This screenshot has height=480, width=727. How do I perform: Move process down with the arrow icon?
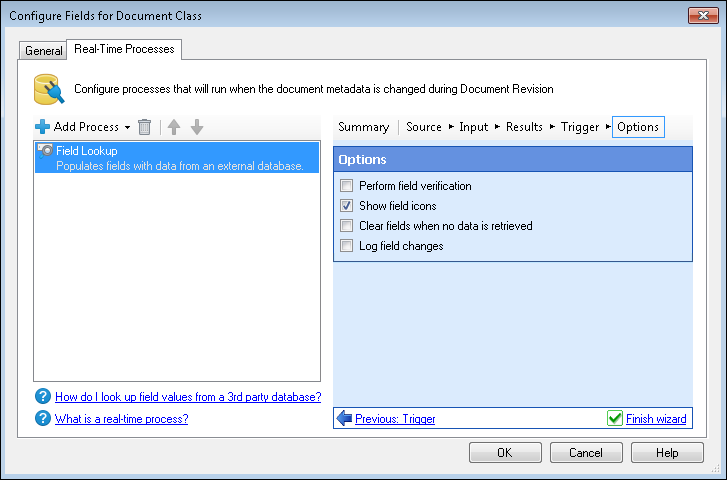(x=197, y=127)
